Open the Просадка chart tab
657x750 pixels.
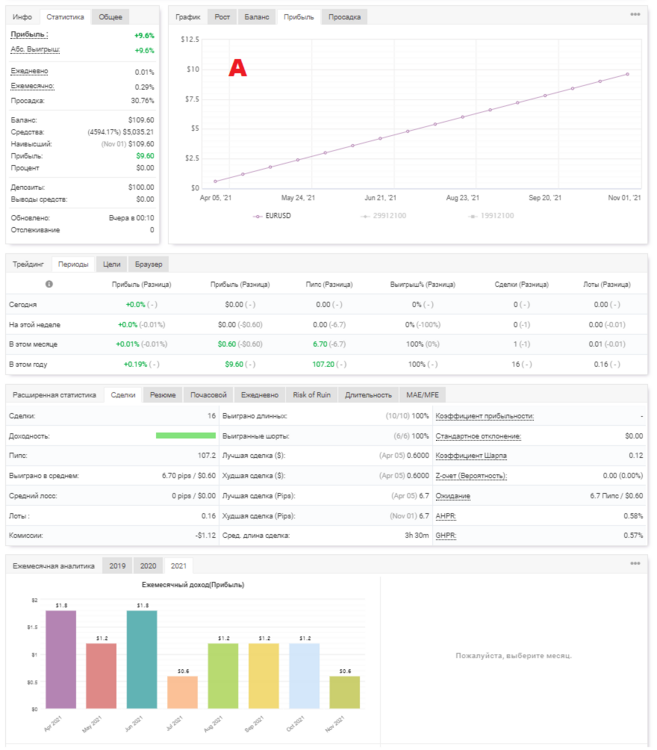pyautogui.click(x=344, y=17)
